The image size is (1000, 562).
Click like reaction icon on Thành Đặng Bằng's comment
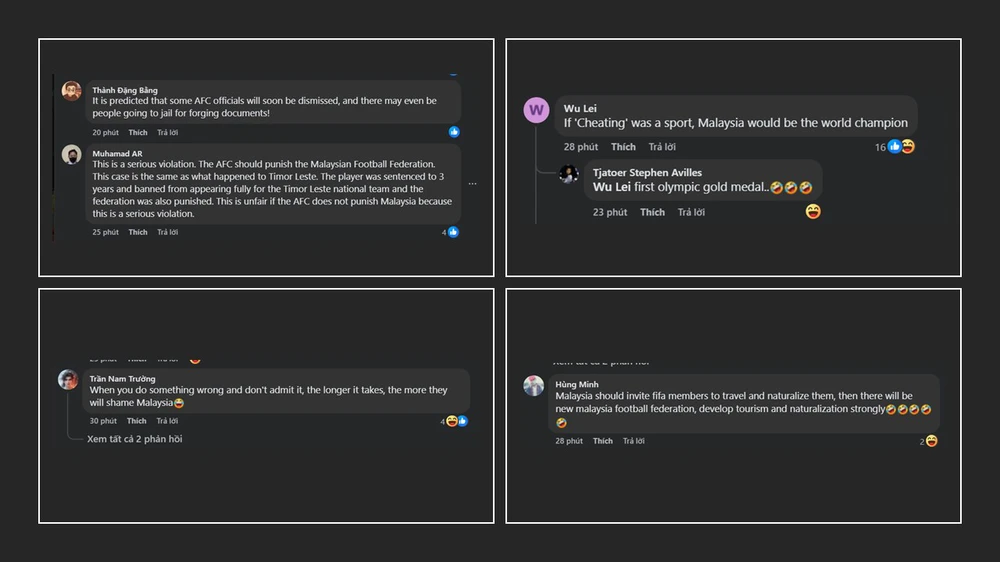pos(454,132)
